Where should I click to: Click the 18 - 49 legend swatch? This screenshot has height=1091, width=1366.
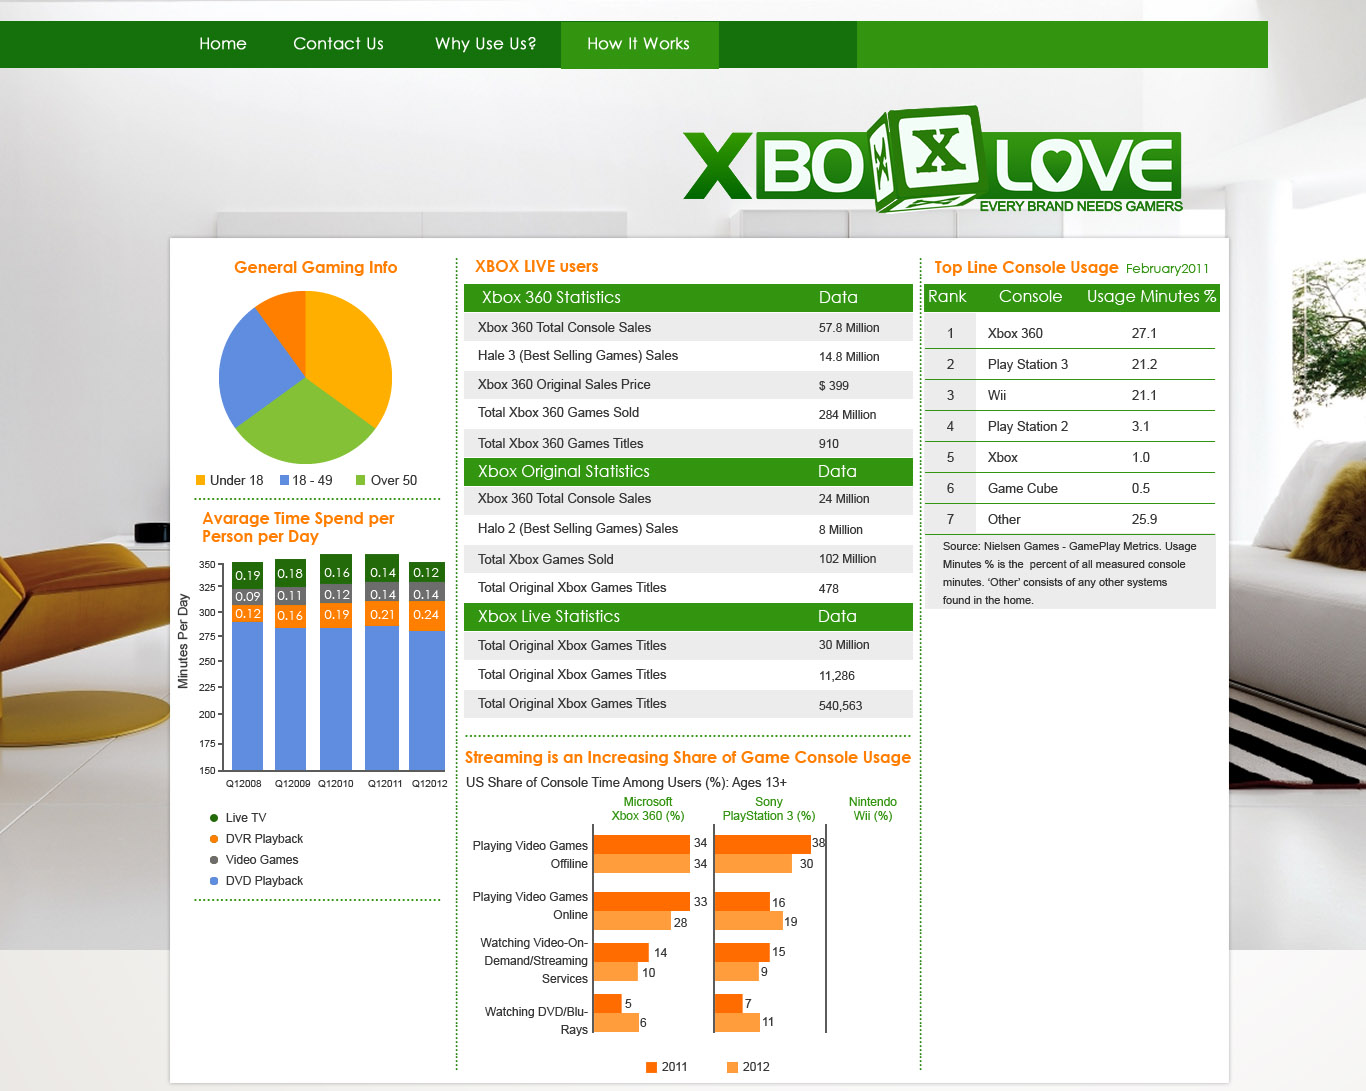(x=284, y=480)
